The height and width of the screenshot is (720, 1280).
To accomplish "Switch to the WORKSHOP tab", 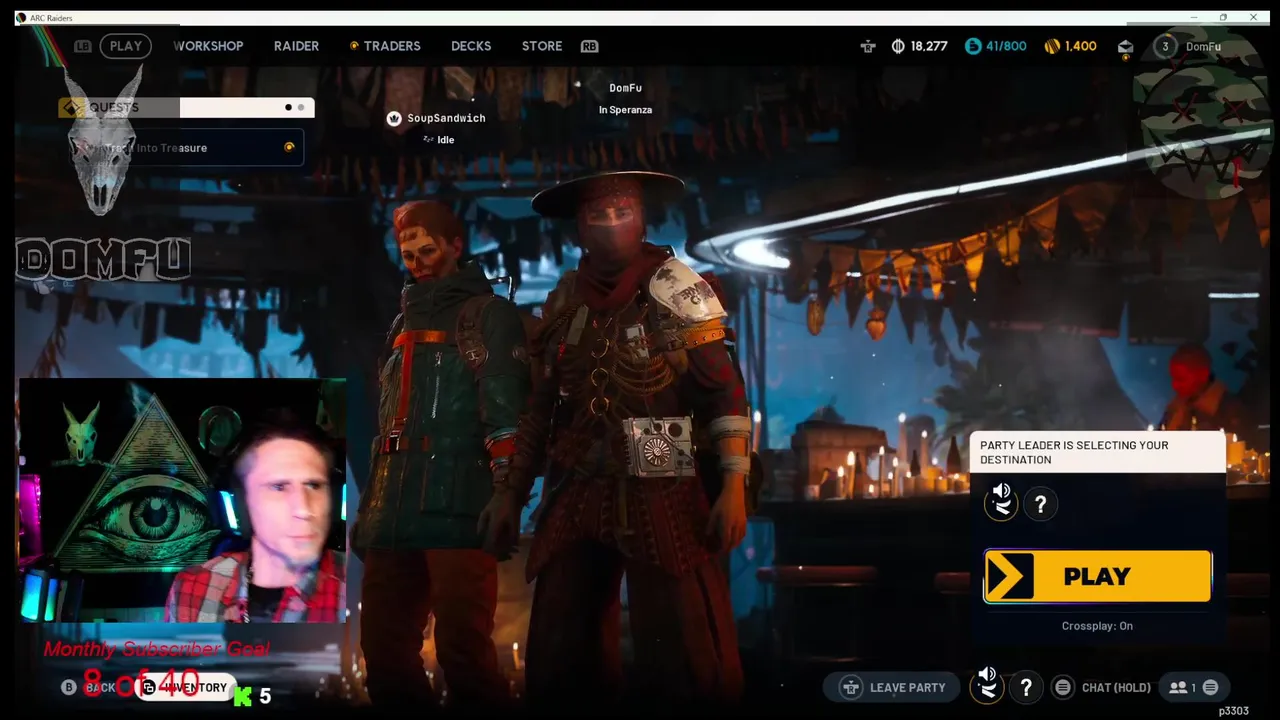I will click(x=208, y=46).
